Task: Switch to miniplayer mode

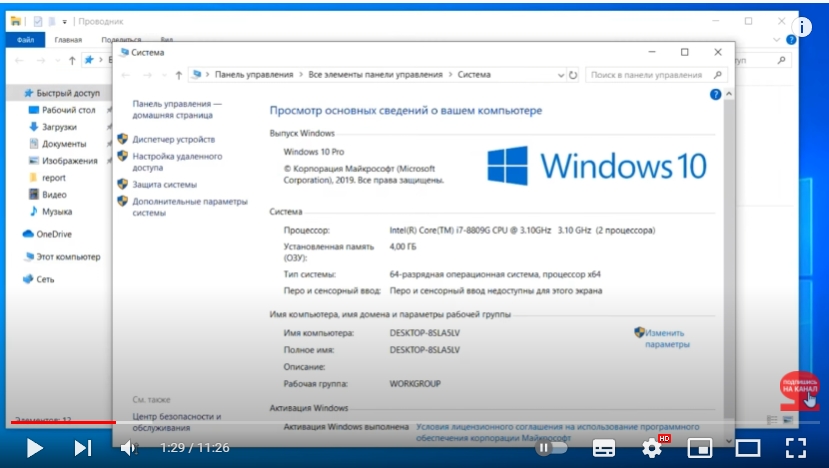Action: click(x=699, y=448)
